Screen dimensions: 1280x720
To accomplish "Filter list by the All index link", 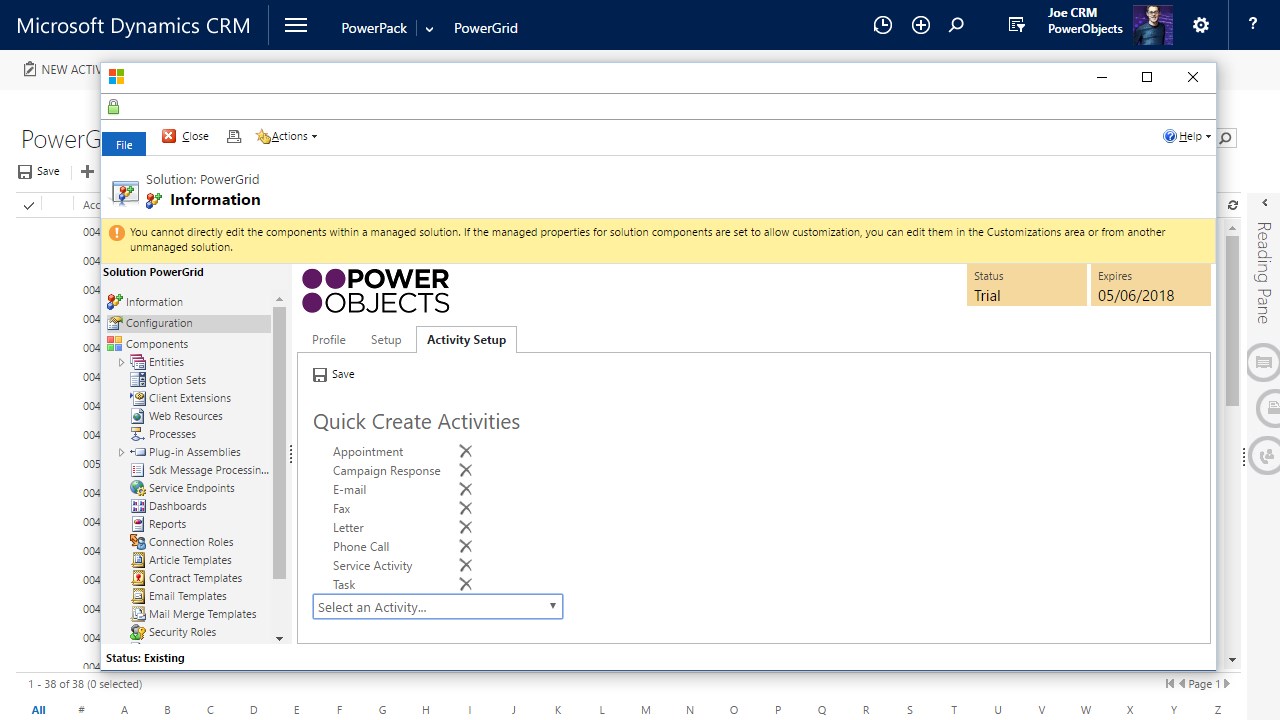I will click(38, 710).
